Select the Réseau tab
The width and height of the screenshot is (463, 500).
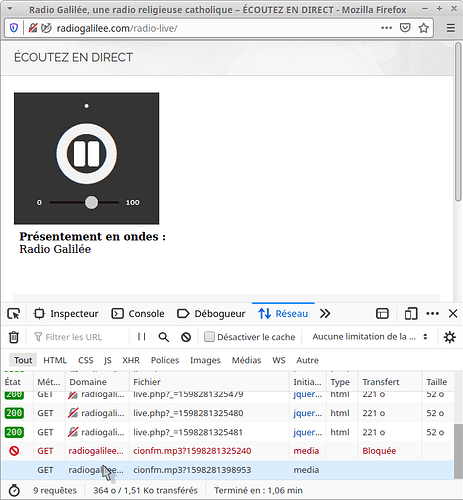(x=283, y=314)
